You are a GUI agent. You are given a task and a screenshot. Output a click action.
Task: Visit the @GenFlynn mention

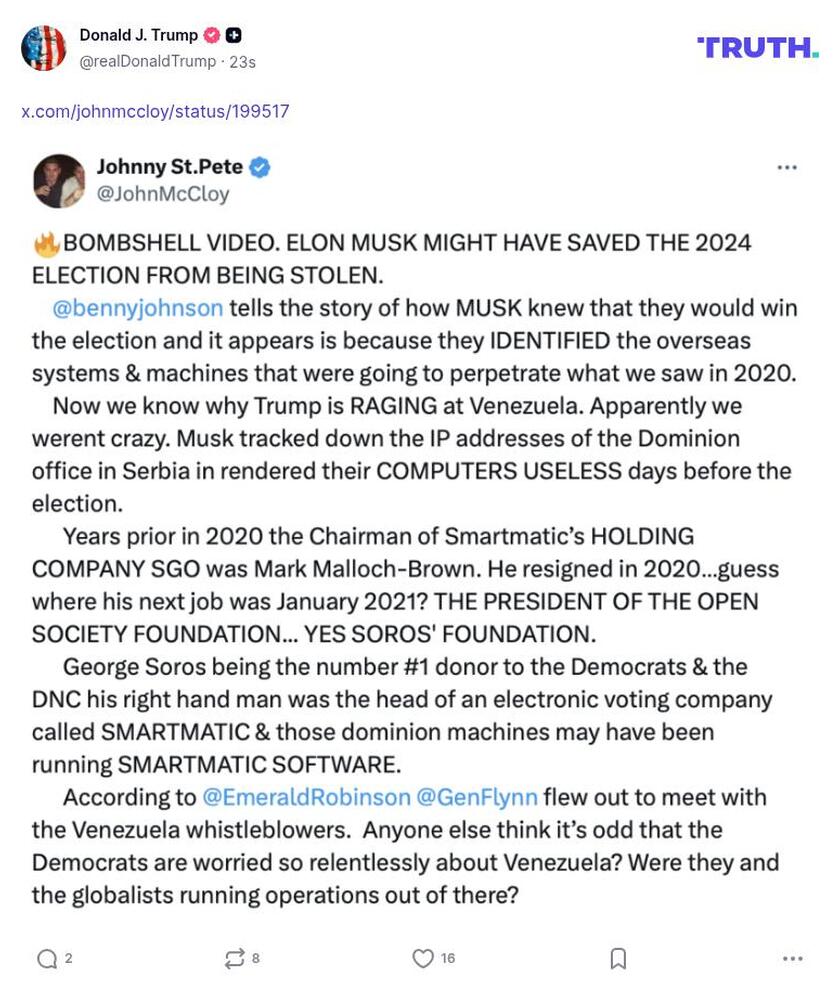pos(477,797)
